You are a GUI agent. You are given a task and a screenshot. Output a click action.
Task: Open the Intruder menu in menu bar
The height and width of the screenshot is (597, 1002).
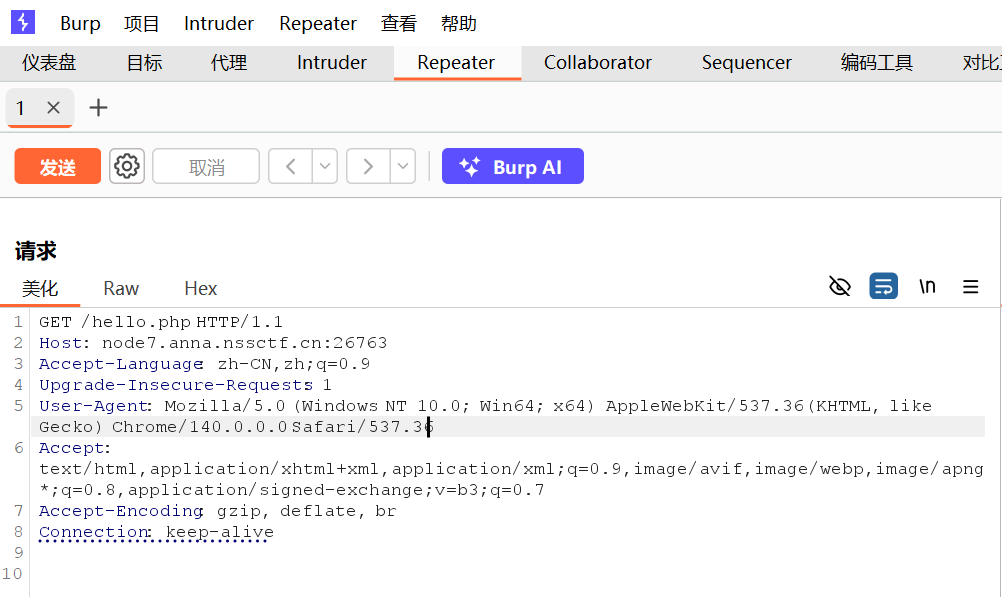(219, 23)
